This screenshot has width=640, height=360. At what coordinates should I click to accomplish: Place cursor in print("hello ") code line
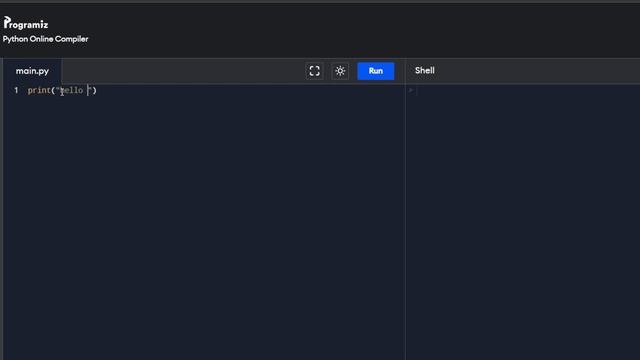pos(62,90)
